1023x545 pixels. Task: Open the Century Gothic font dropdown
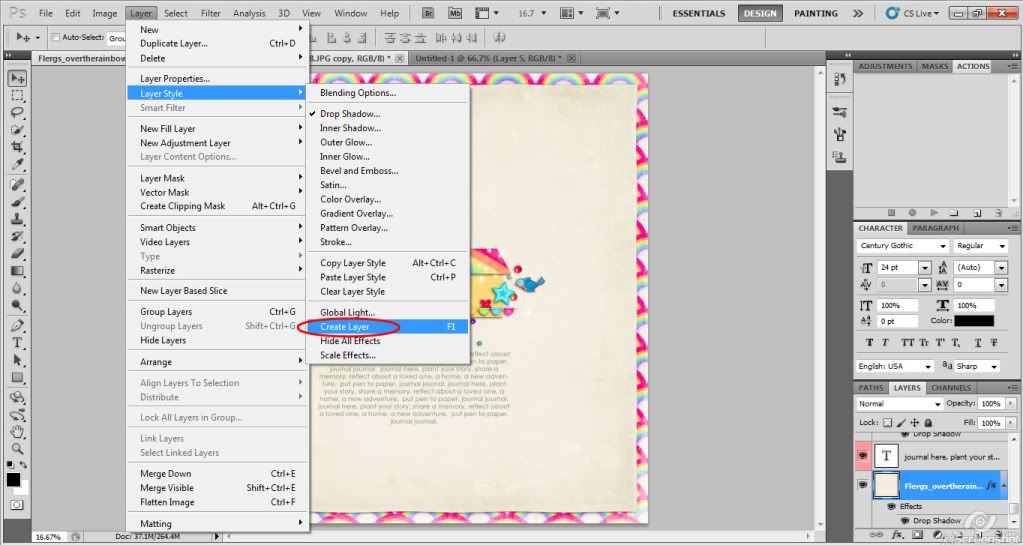click(903, 246)
